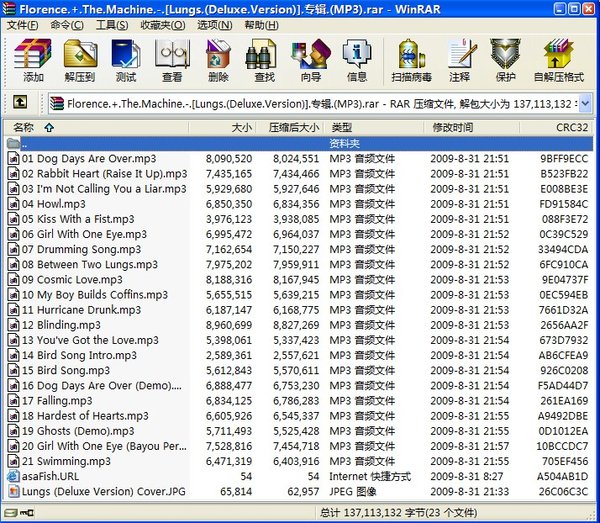Click the 自解压格式 (SFX) toolbar icon

559,54
